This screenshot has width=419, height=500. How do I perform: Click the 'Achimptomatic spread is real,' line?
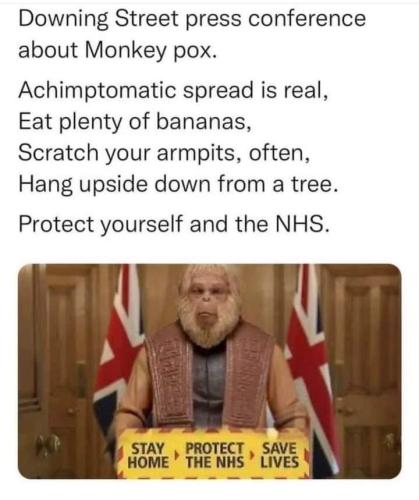[174, 91]
